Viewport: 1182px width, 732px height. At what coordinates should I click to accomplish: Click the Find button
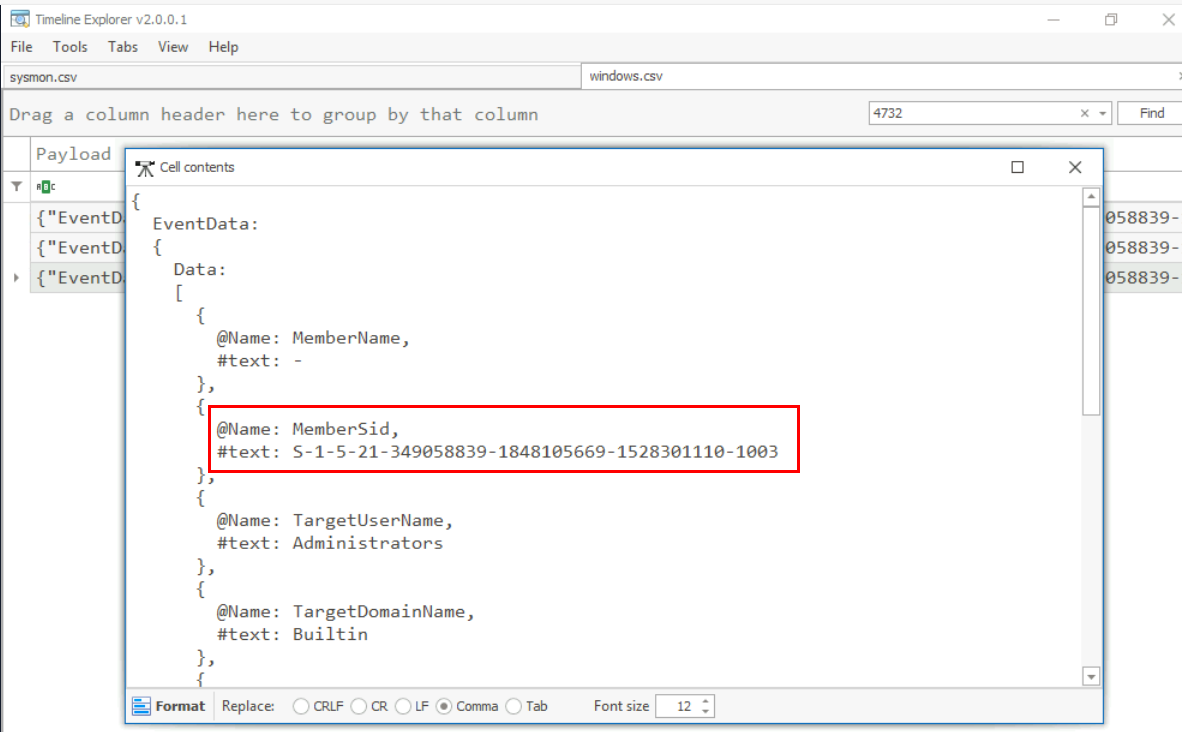coord(1151,114)
